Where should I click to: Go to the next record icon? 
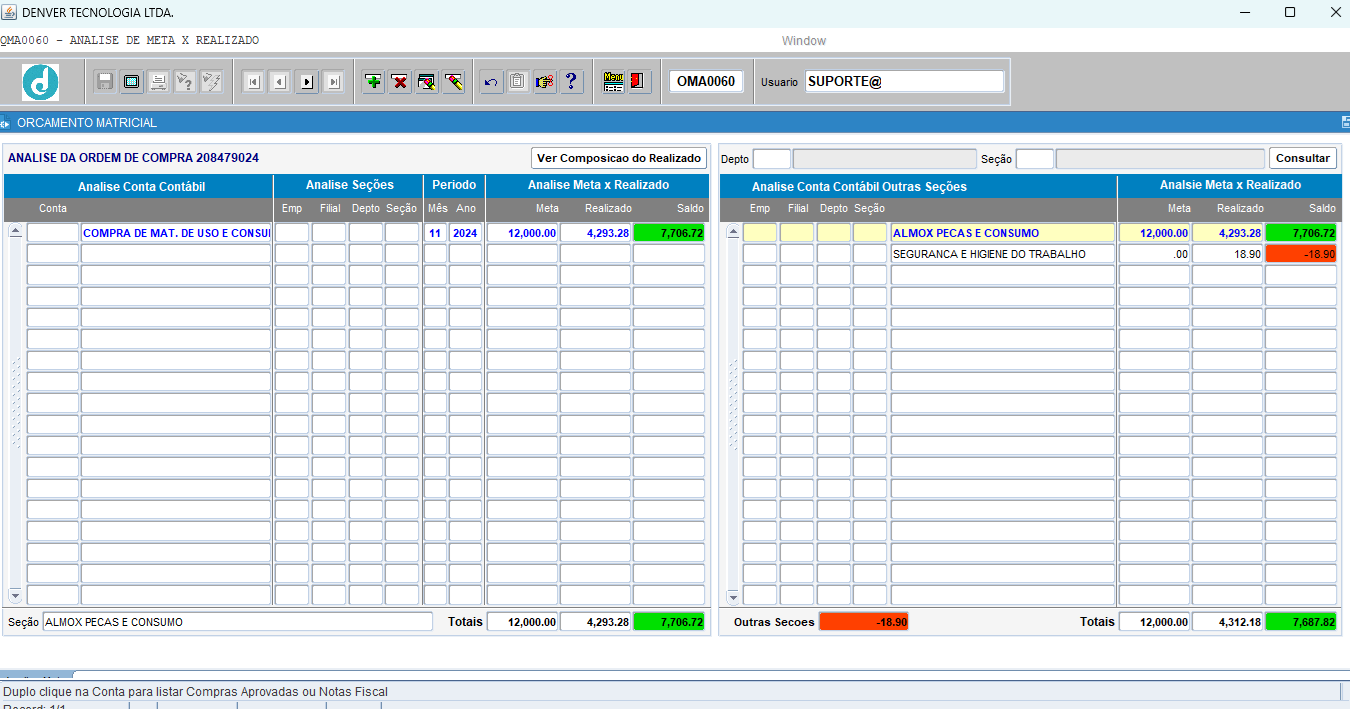point(307,82)
